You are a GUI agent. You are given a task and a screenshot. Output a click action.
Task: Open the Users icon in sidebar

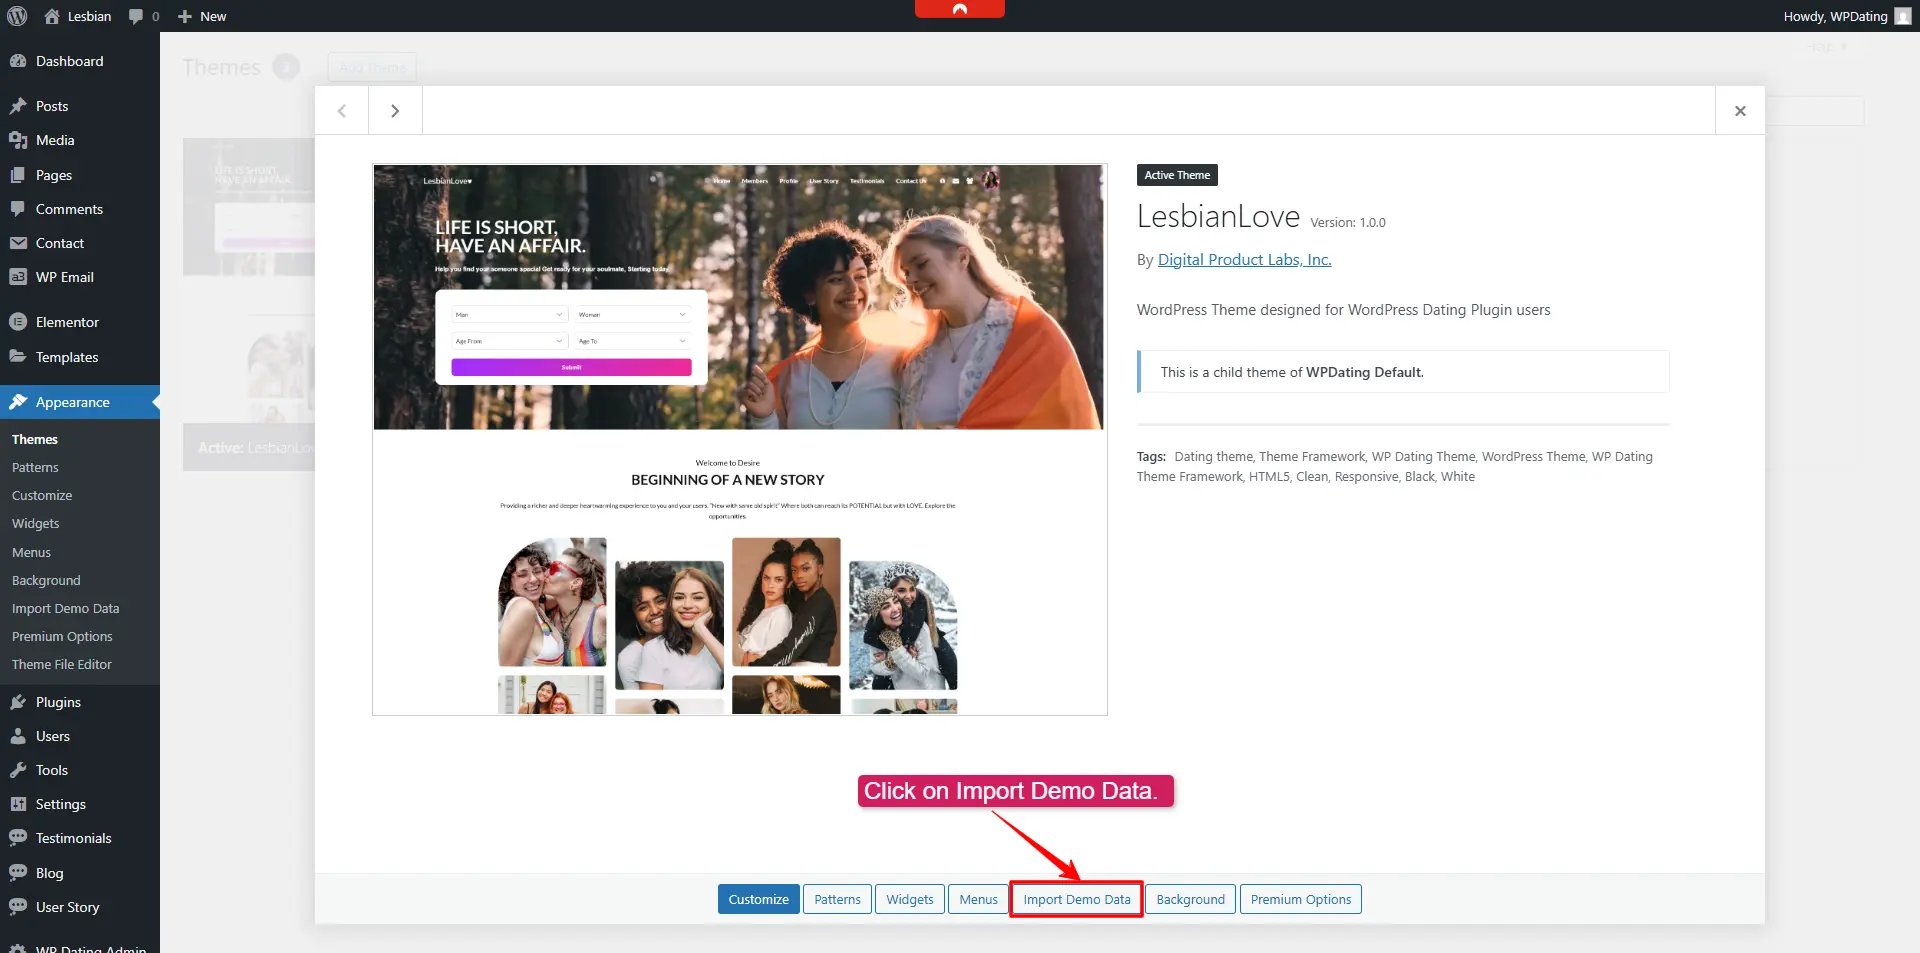tap(18, 736)
